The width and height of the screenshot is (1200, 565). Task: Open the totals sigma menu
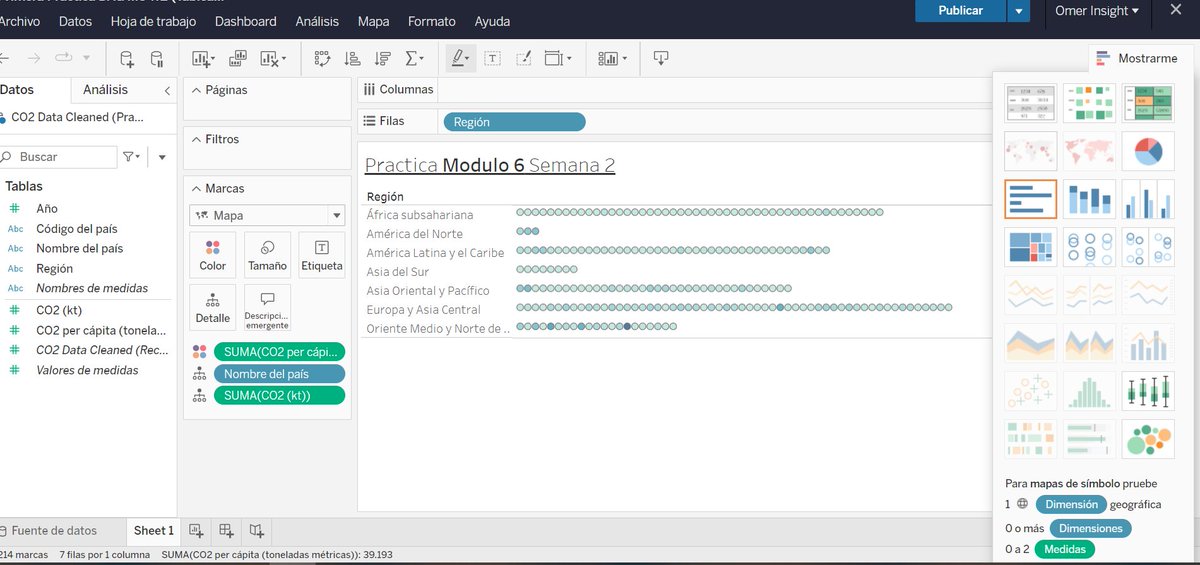414,59
